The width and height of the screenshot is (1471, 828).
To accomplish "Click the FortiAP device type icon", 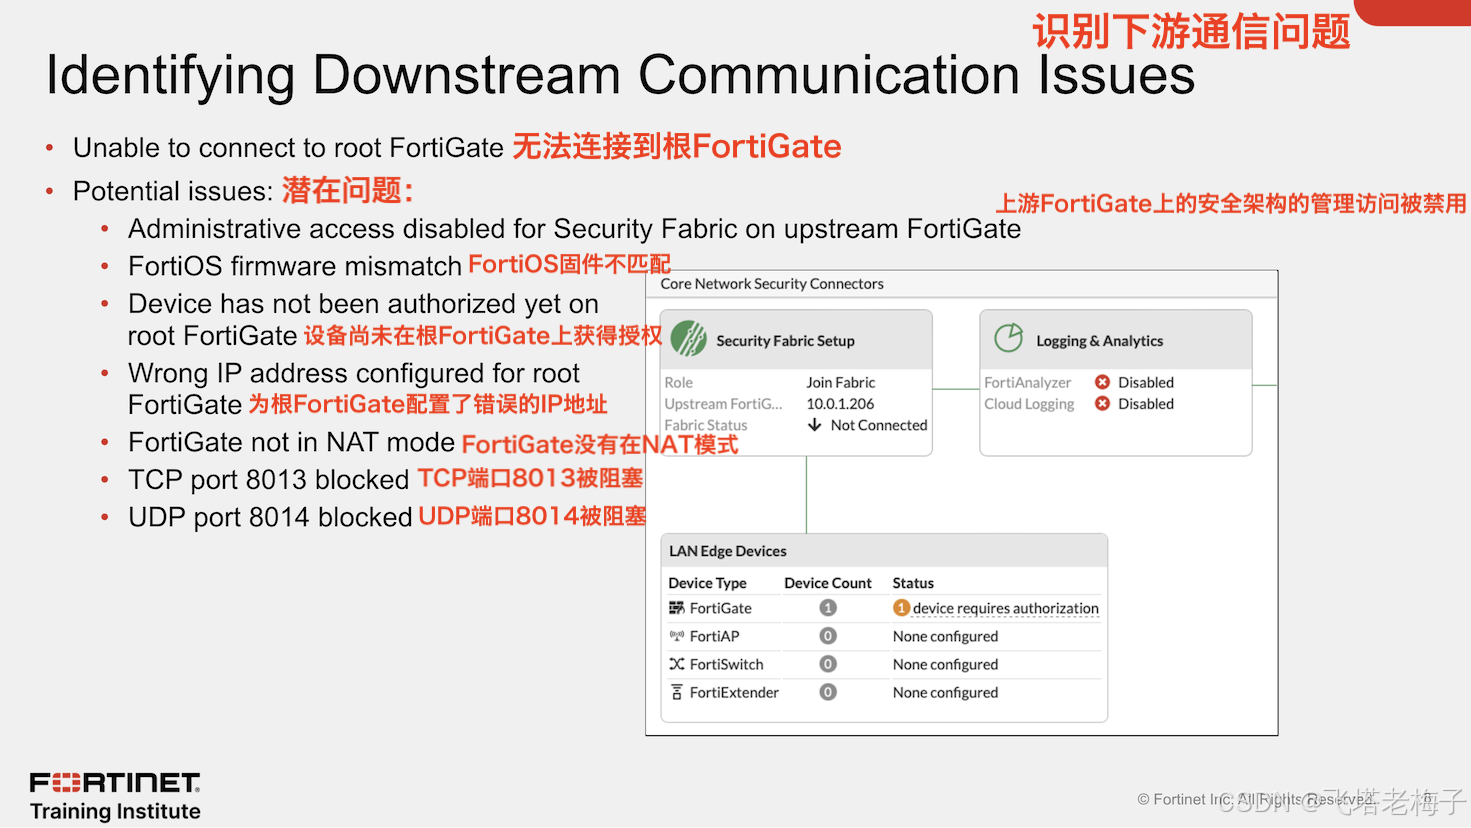I will (677, 636).
